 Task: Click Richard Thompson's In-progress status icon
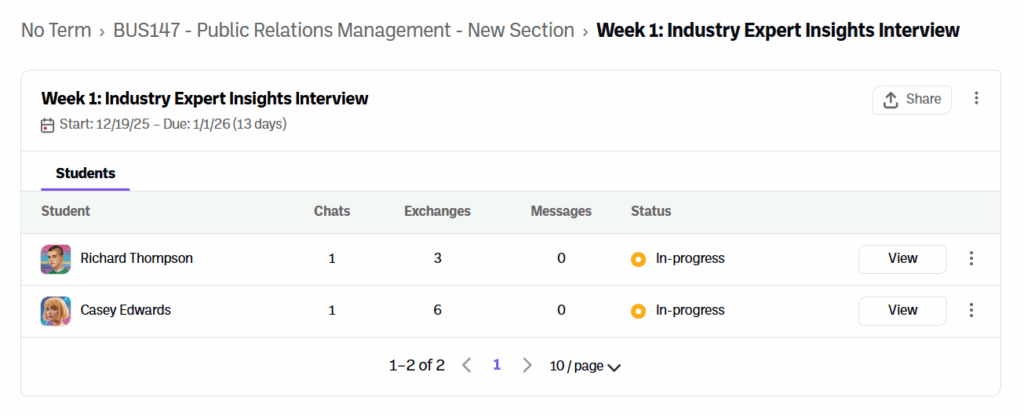[638, 259]
